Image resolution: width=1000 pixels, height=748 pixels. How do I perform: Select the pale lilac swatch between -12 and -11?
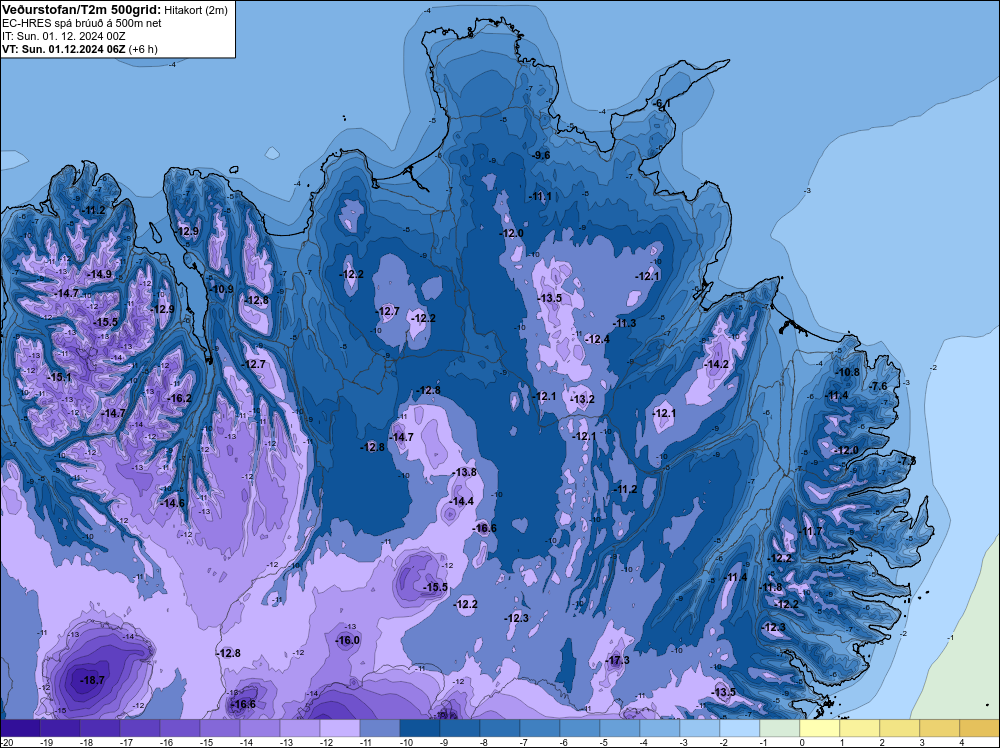tap(340, 728)
